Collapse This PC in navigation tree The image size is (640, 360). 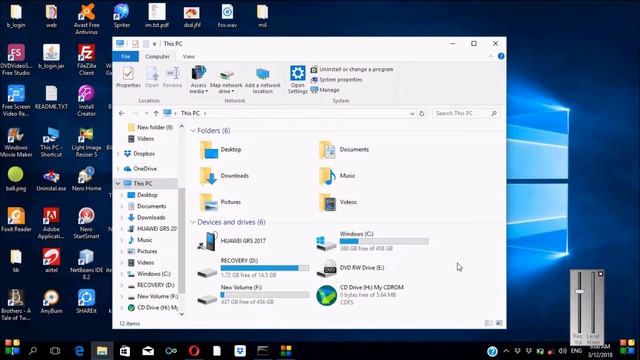tap(118, 184)
